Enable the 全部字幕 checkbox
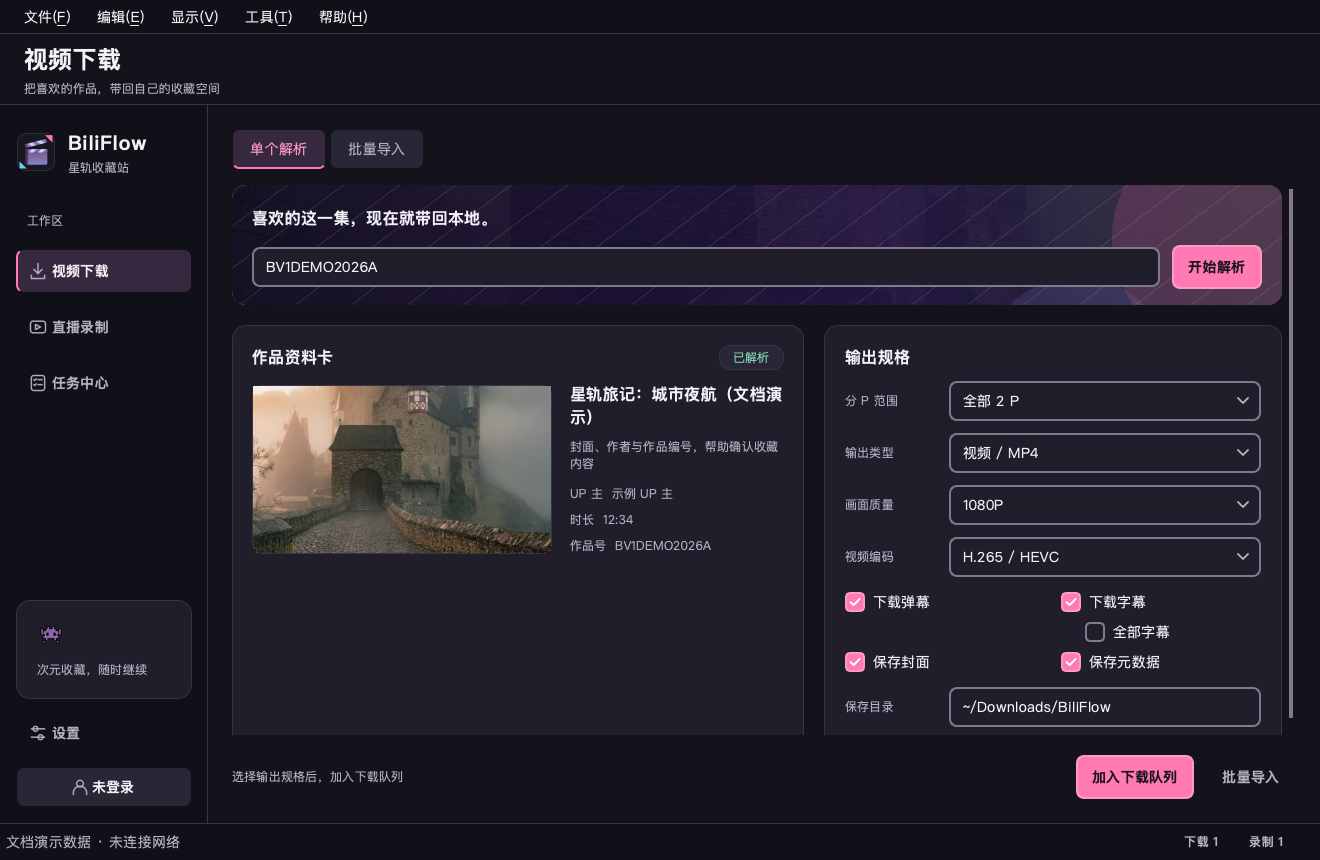The height and width of the screenshot is (860, 1320). click(1095, 632)
